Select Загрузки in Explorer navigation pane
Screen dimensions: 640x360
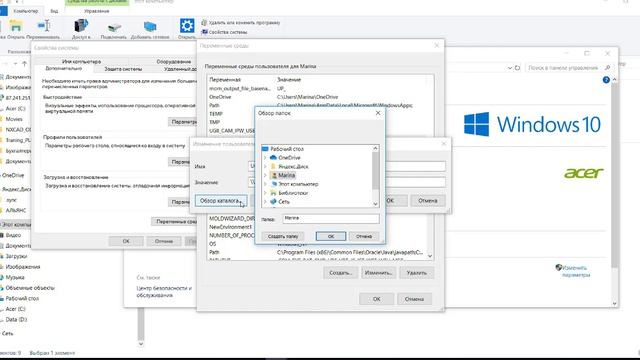click(16, 256)
